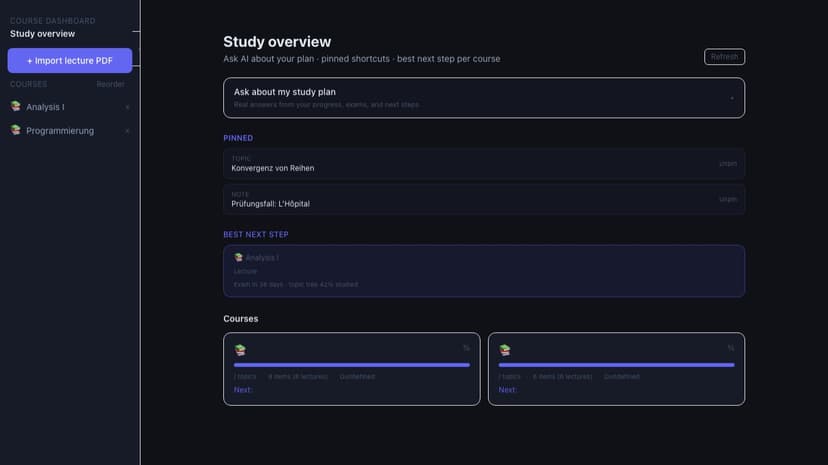Click the Next link in the left course card
828x465 pixels.
click(x=243, y=390)
